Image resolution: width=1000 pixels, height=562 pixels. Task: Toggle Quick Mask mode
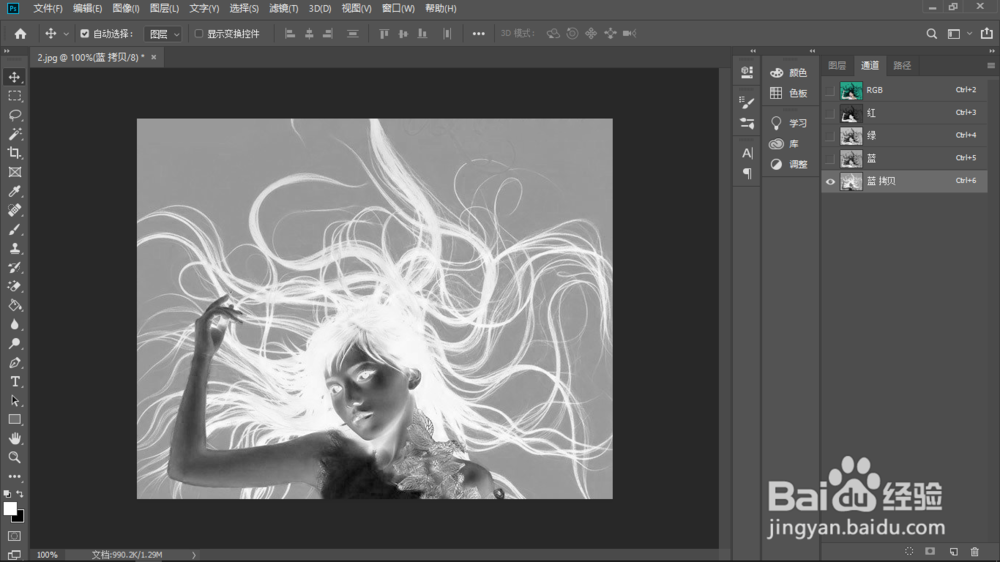tap(15, 536)
